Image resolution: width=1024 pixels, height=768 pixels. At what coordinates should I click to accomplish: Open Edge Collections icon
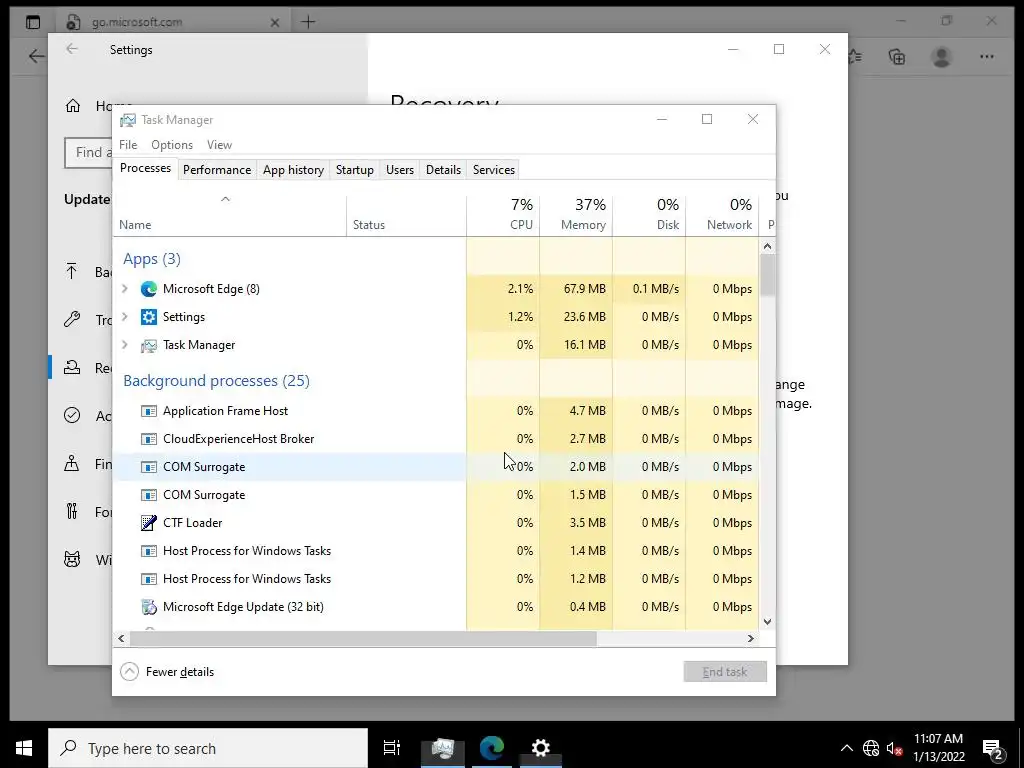(897, 57)
